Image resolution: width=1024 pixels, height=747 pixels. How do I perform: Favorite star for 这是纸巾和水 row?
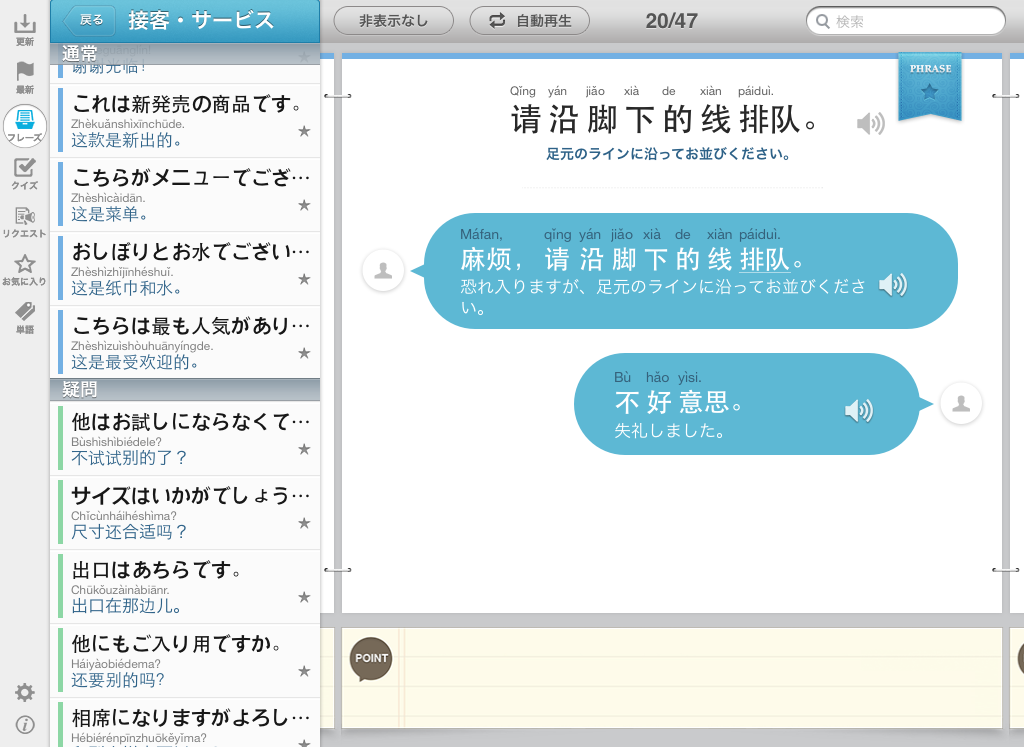coord(304,279)
